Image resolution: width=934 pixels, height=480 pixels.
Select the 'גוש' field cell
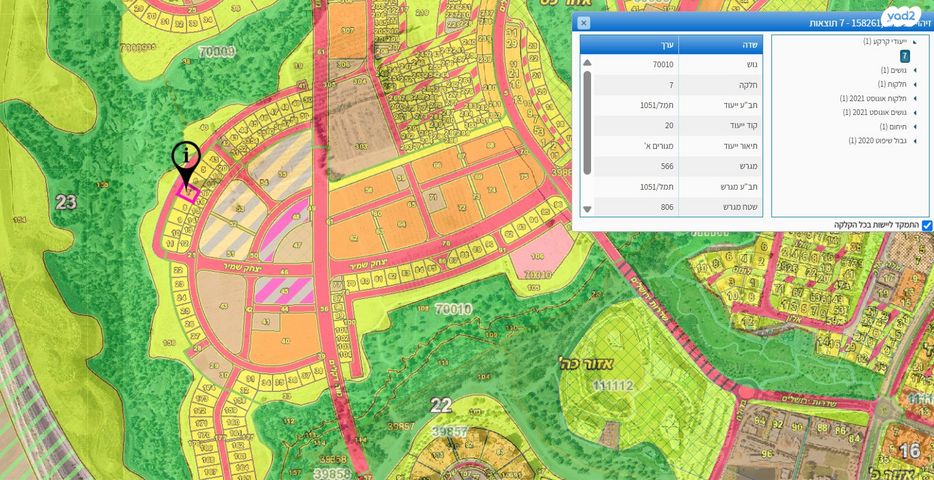(721, 64)
